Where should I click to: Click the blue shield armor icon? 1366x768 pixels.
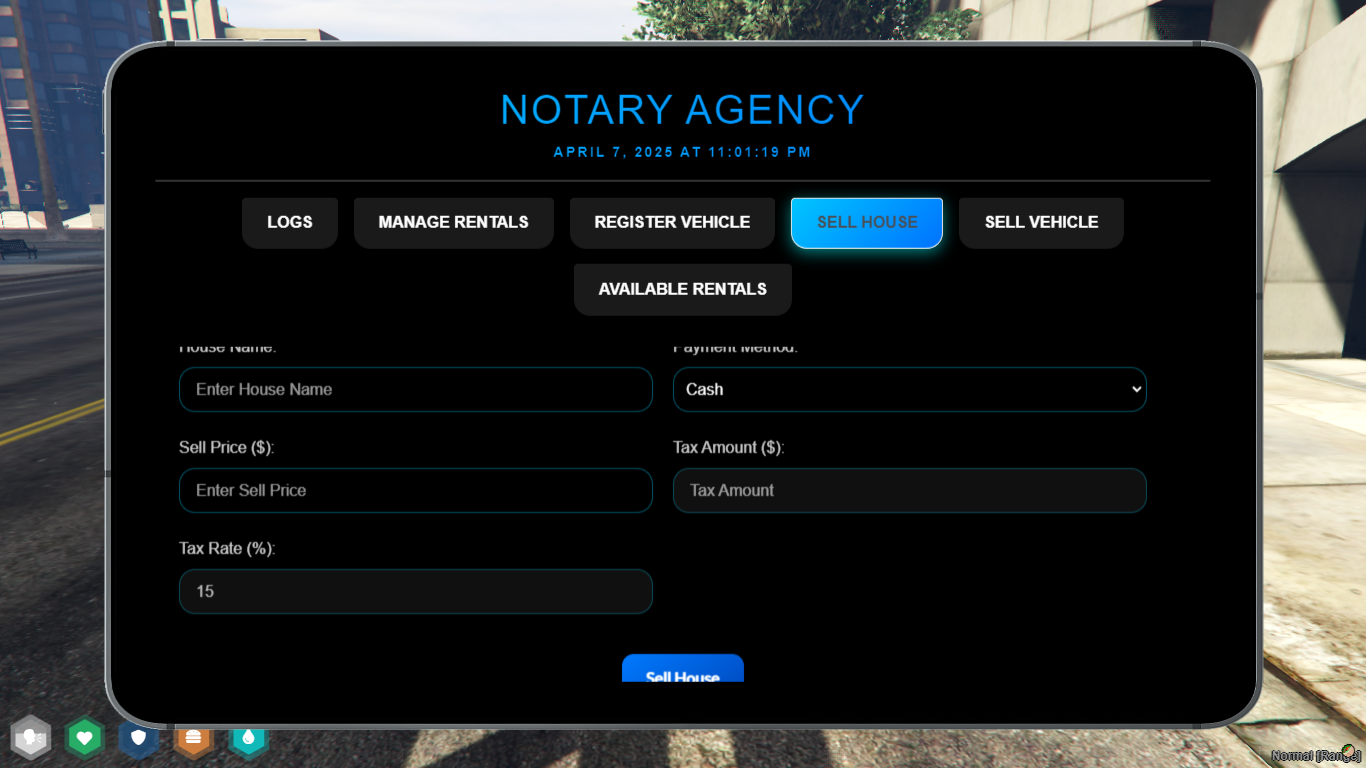[139, 739]
